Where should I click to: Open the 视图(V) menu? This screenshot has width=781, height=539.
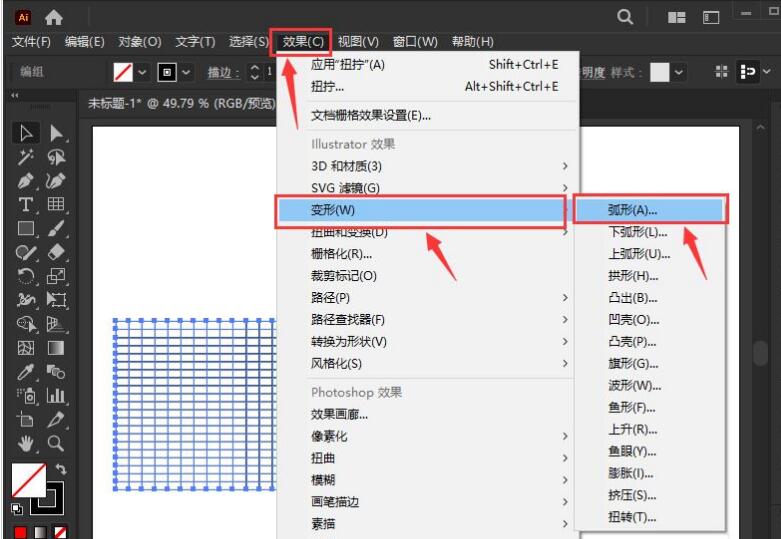coord(357,41)
